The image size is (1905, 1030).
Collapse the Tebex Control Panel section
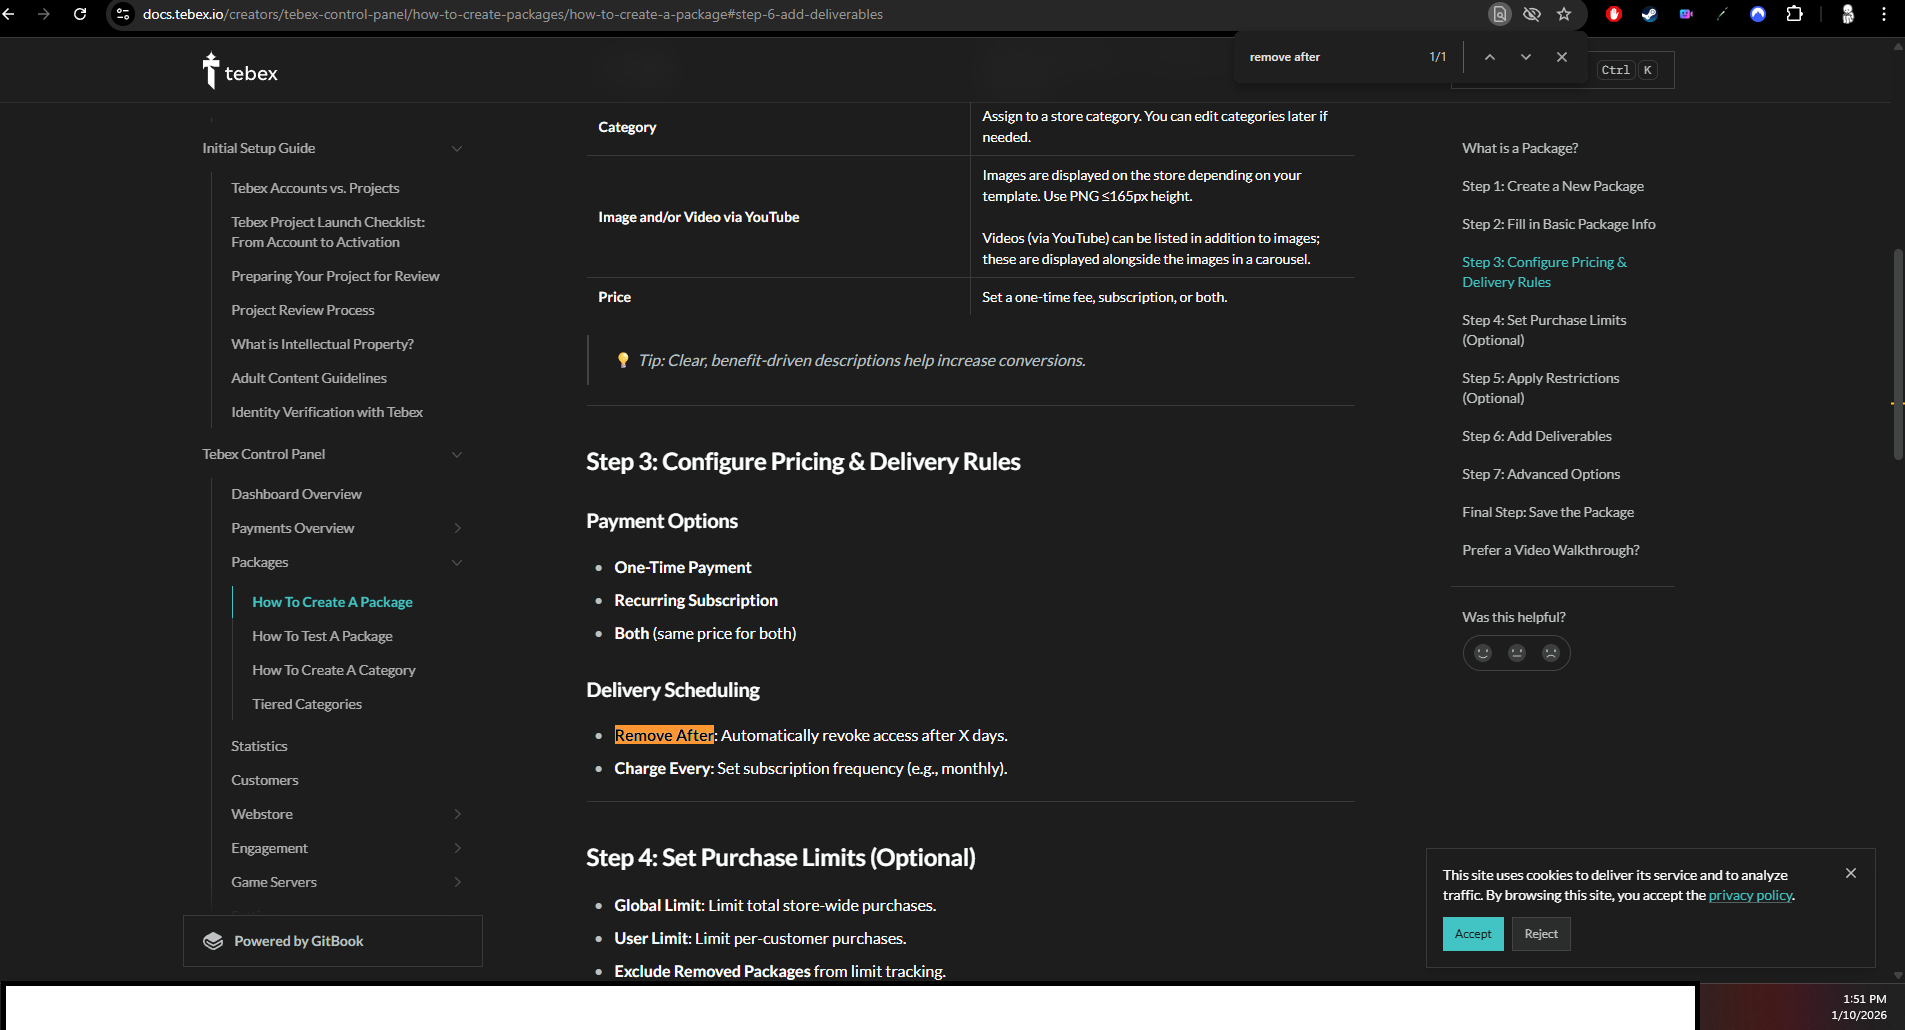point(457,455)
